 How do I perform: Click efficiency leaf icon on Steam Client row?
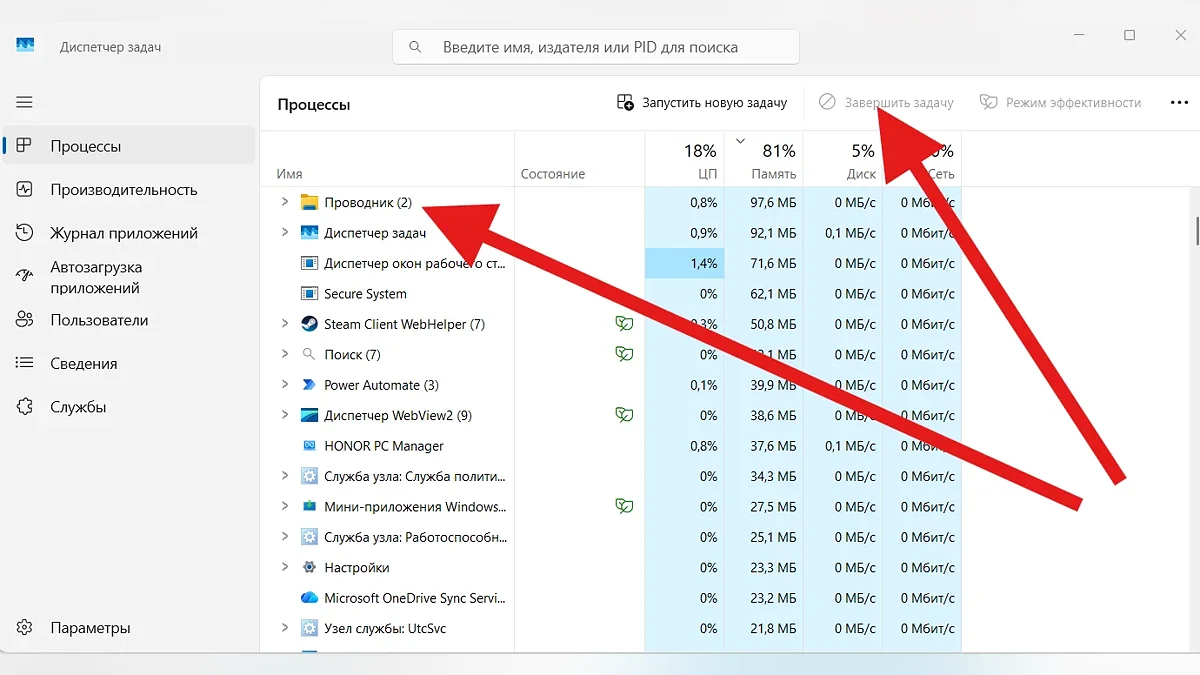[x=624, y=324]
